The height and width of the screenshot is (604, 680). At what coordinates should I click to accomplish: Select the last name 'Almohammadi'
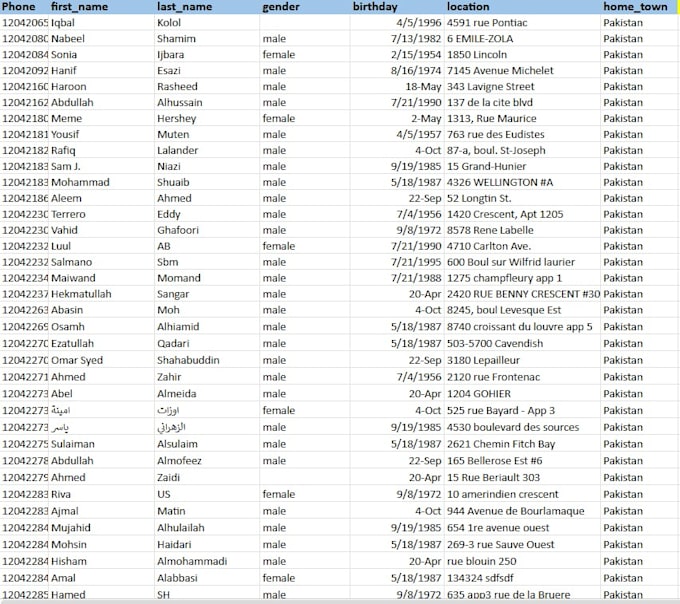(192, 562)
